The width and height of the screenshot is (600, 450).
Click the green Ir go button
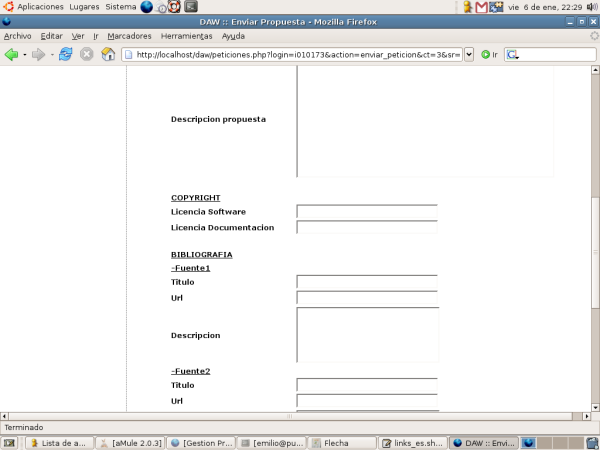(x=489, y=55)
